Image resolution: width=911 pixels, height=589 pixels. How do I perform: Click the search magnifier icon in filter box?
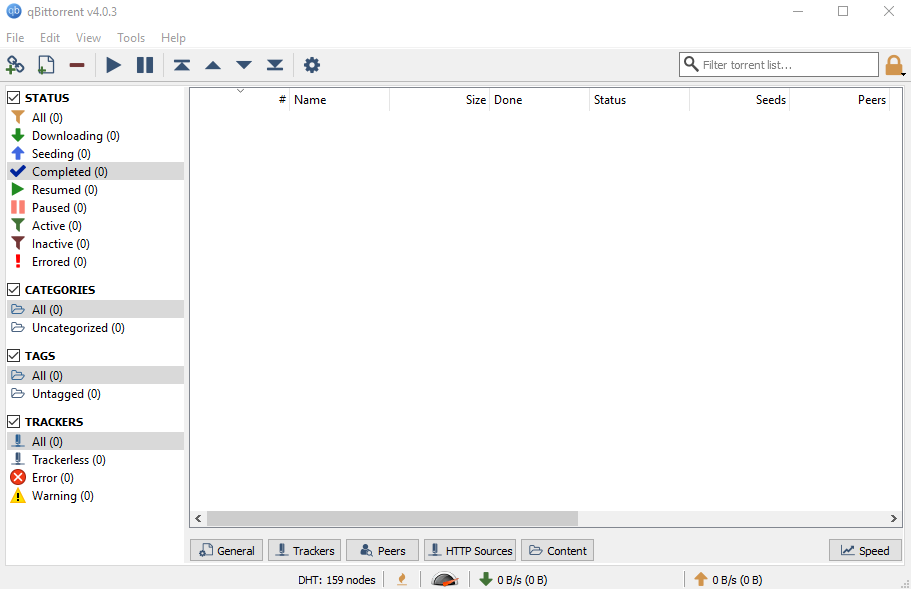tap(691, 64)
